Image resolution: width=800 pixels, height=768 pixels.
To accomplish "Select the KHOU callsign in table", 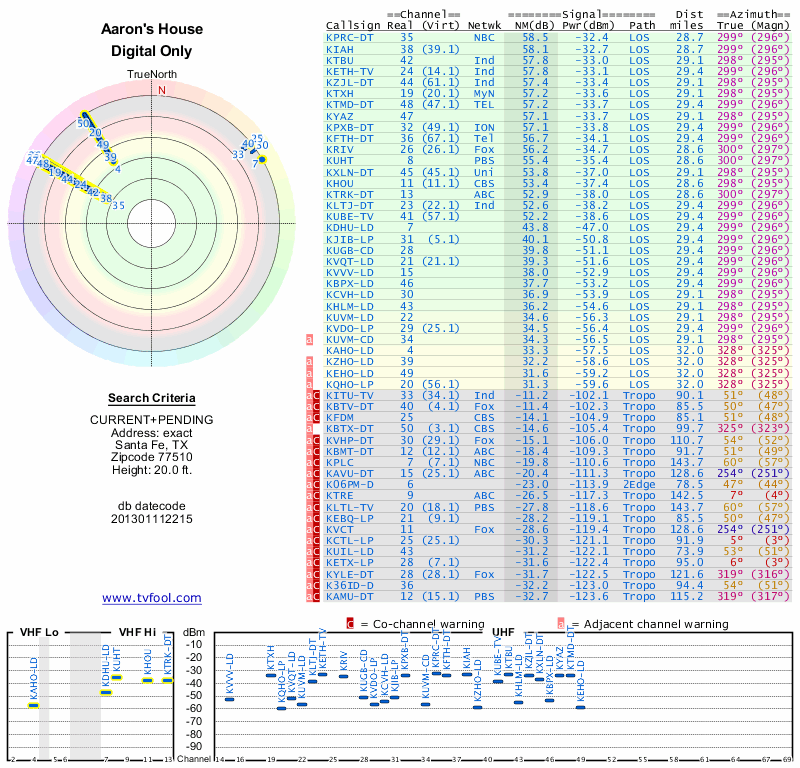I will point(339,183).
